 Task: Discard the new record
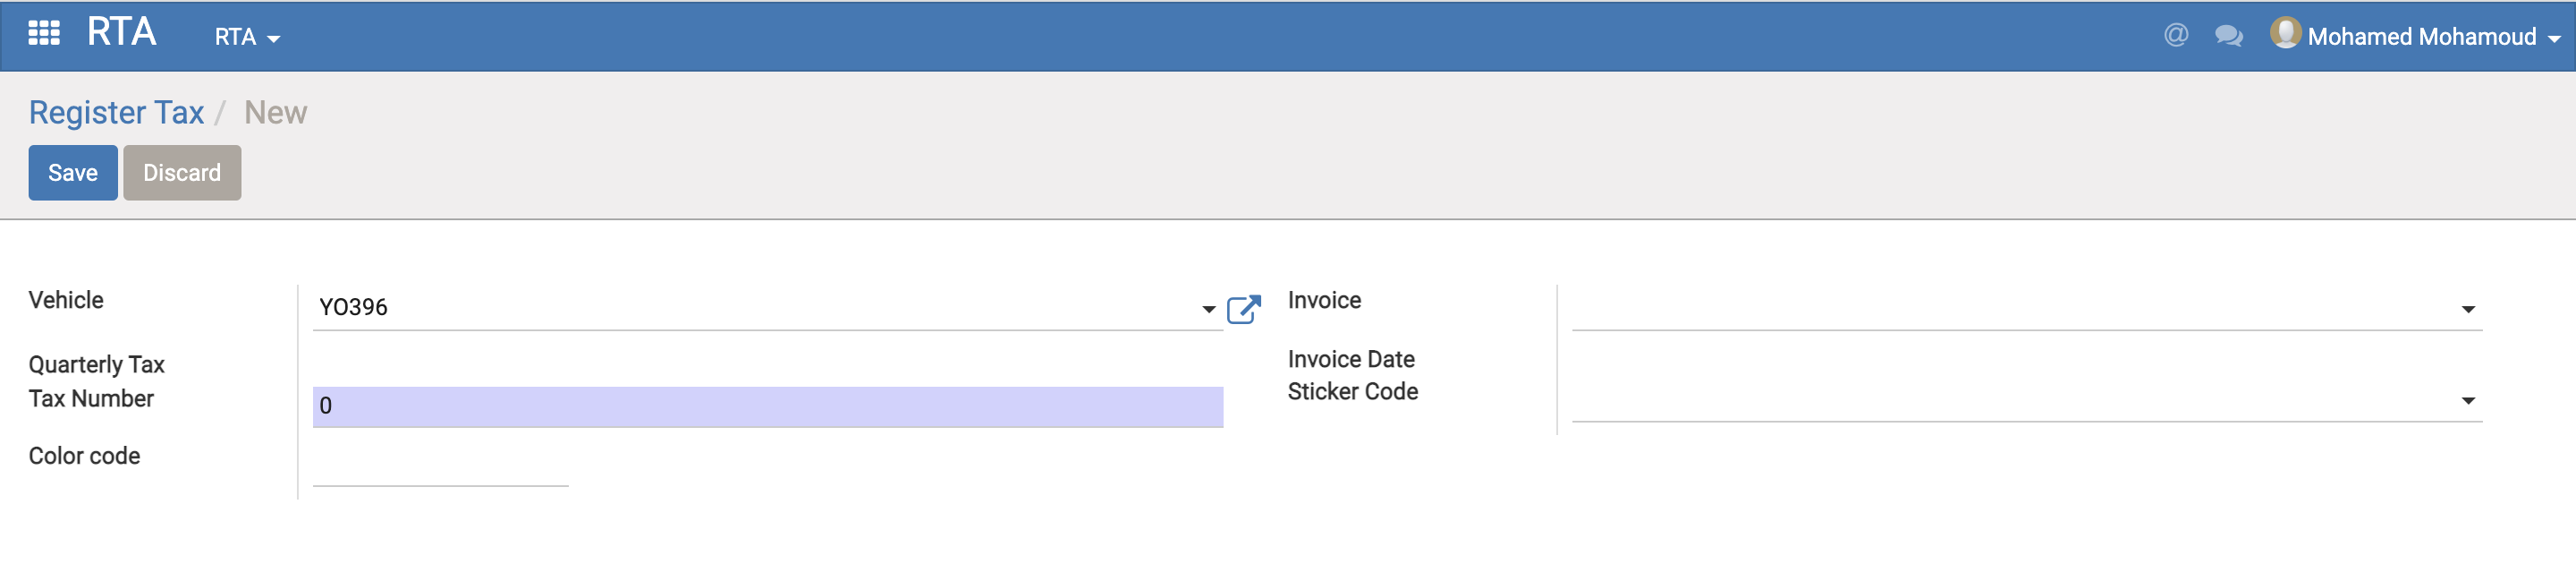(x=182, y=172)
